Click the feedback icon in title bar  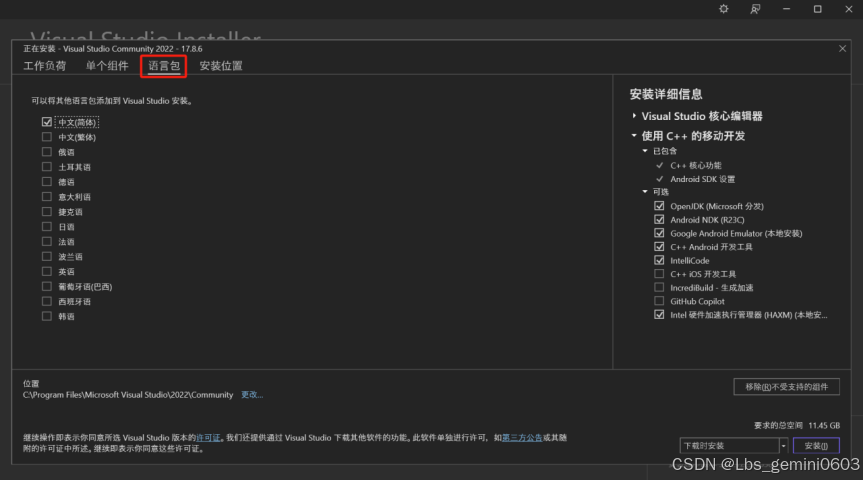(755, 9)
